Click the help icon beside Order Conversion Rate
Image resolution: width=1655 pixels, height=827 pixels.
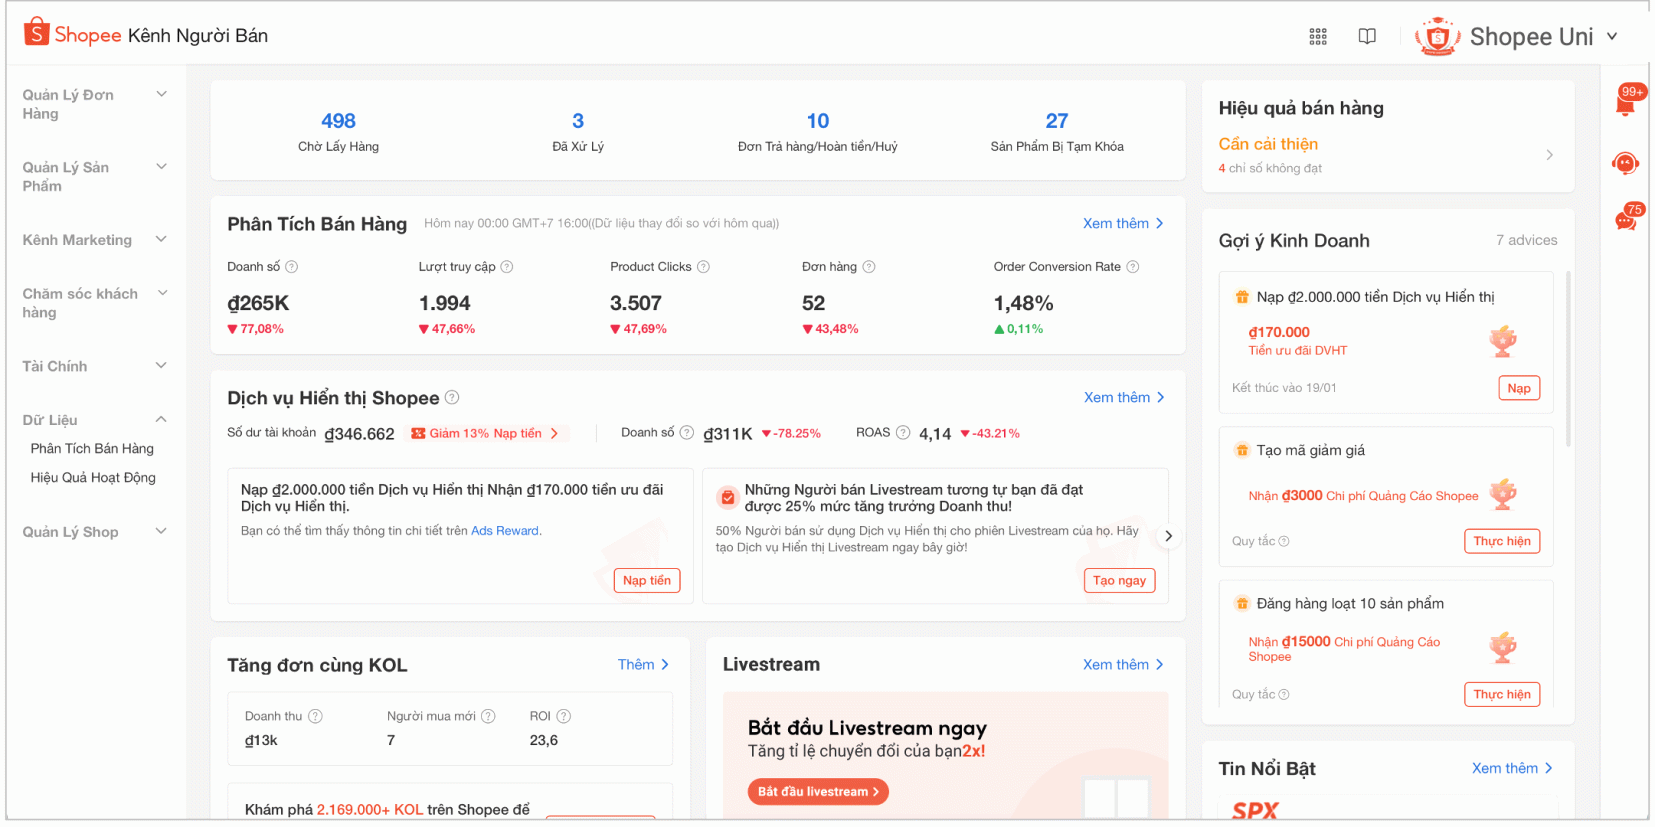pos(1133,267)
